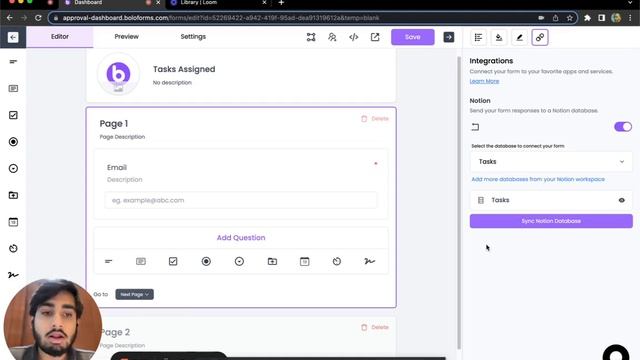Image resolution: width=640 pixels, height=360 pixels.
Task: Add checkbox question from left sidebar
Action: 13,115
